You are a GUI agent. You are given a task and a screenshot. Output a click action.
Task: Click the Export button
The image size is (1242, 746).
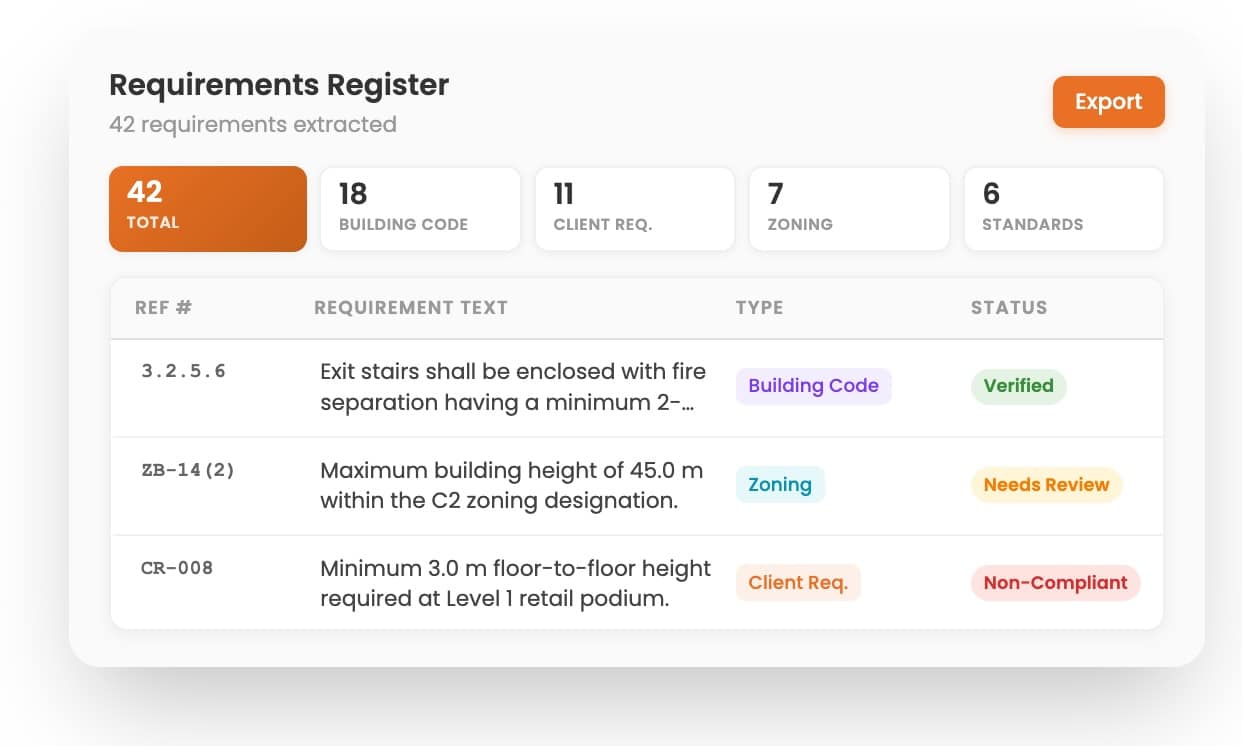point(1108,102)
